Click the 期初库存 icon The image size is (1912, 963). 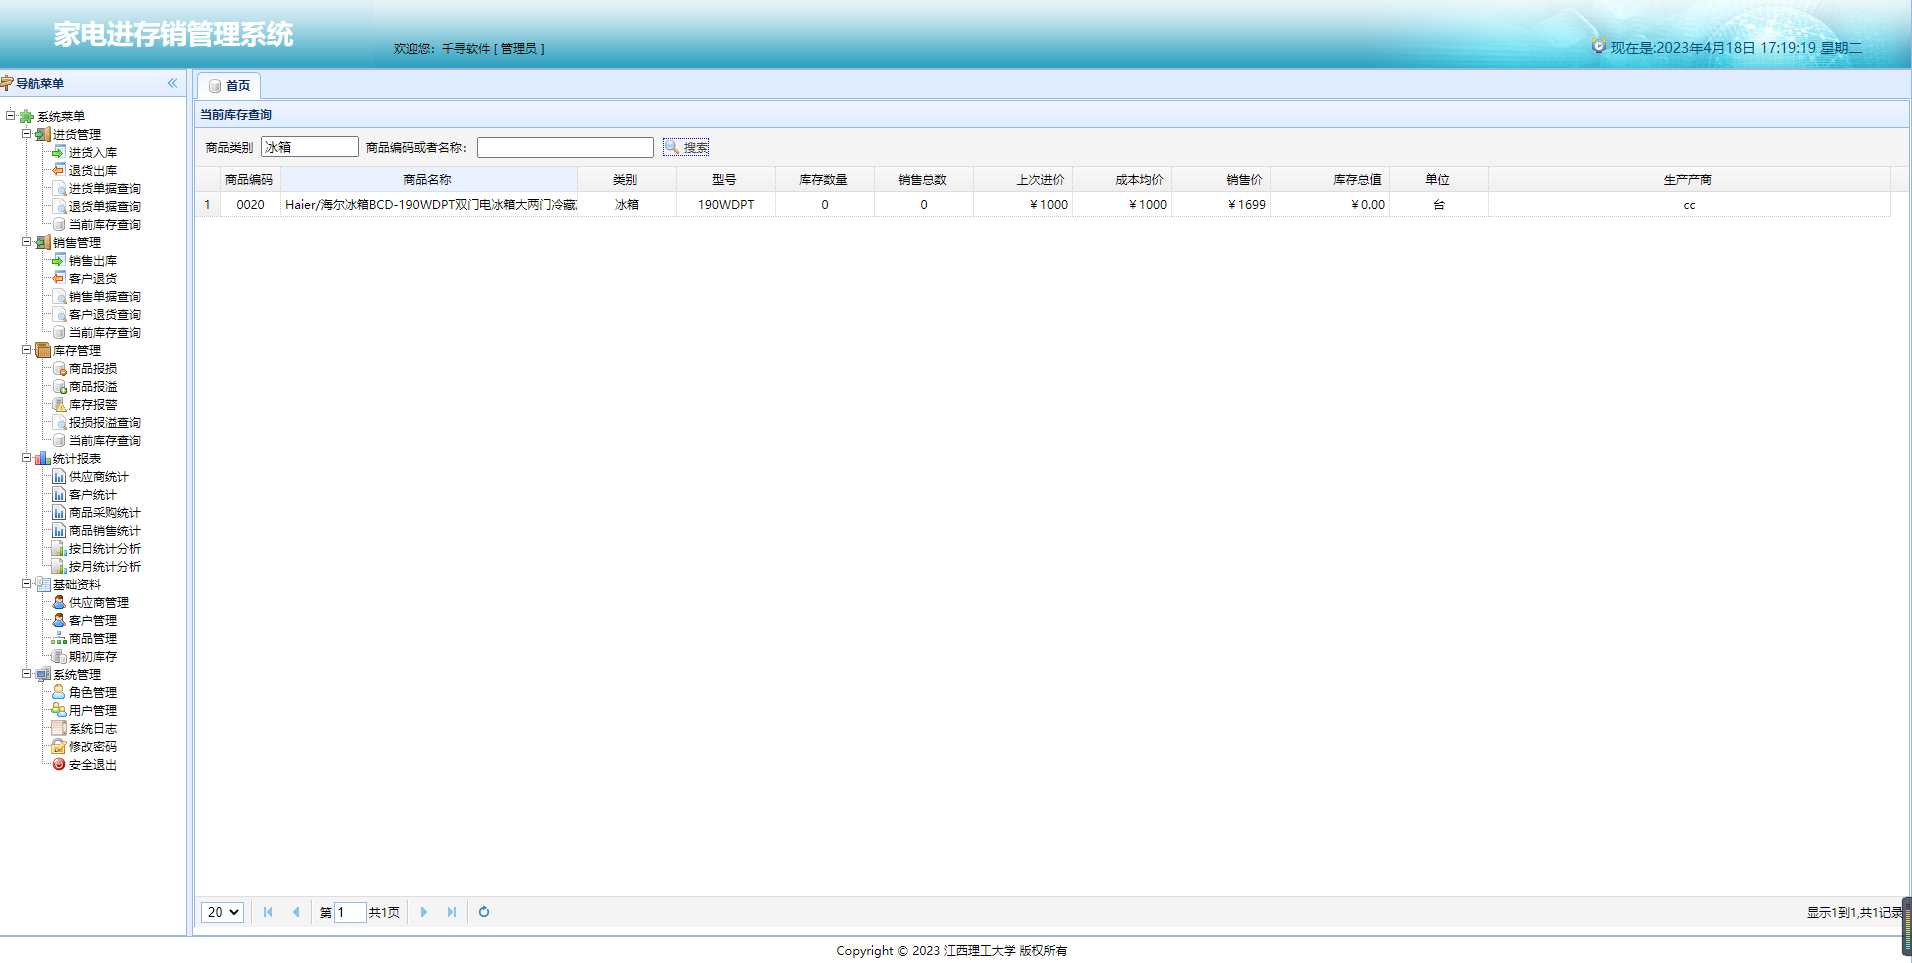point(59,656)
